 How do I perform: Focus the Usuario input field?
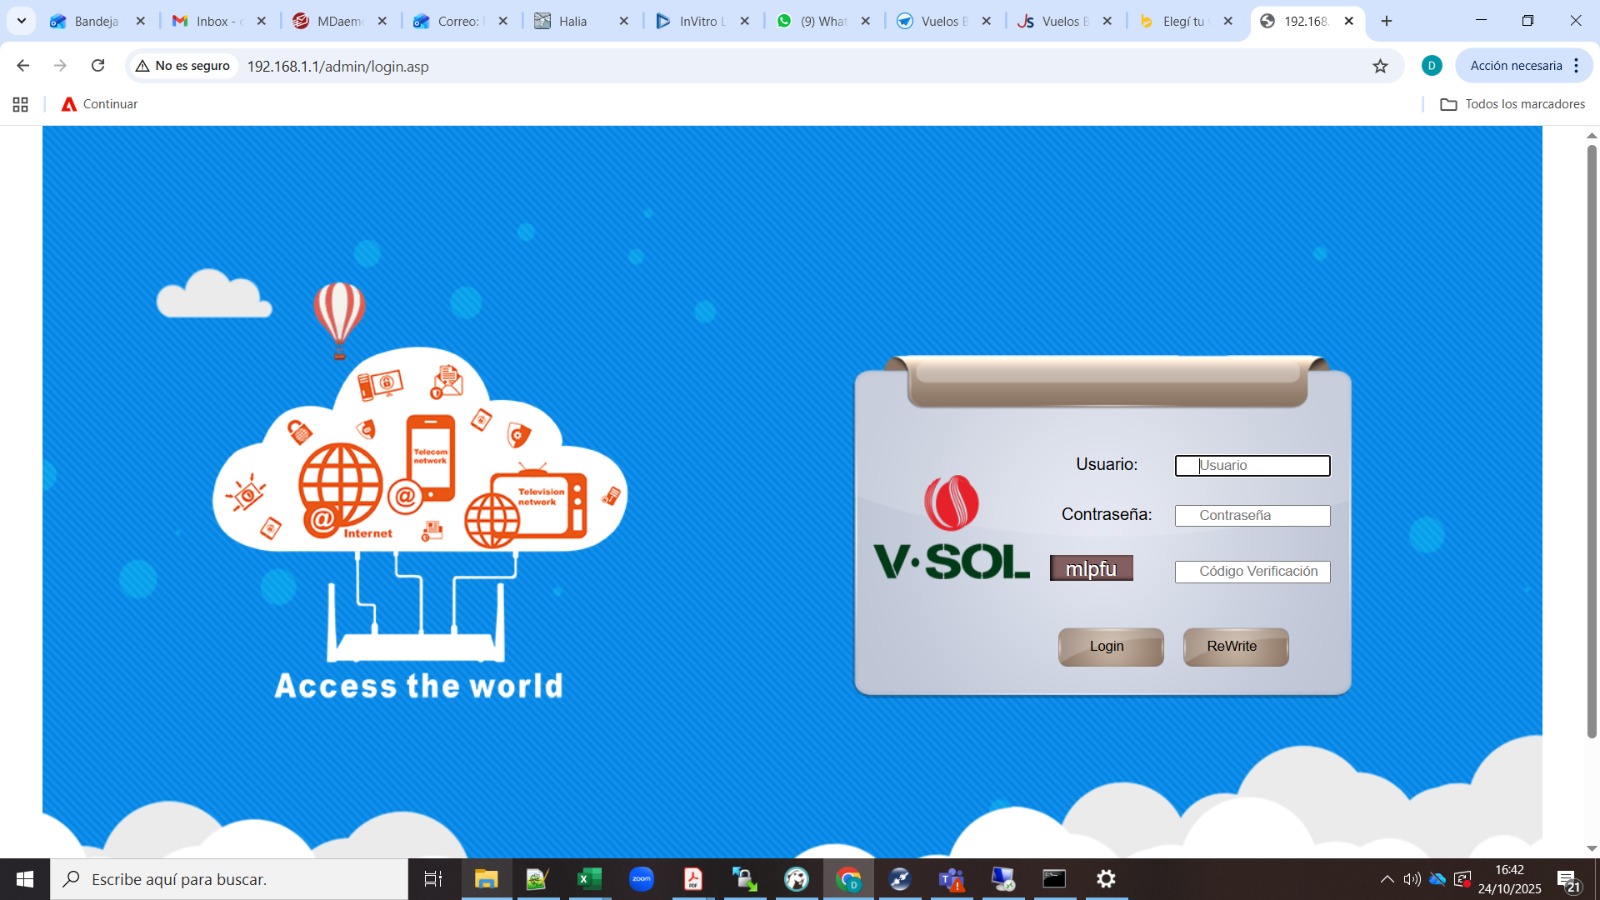(x=1252, y=466)
